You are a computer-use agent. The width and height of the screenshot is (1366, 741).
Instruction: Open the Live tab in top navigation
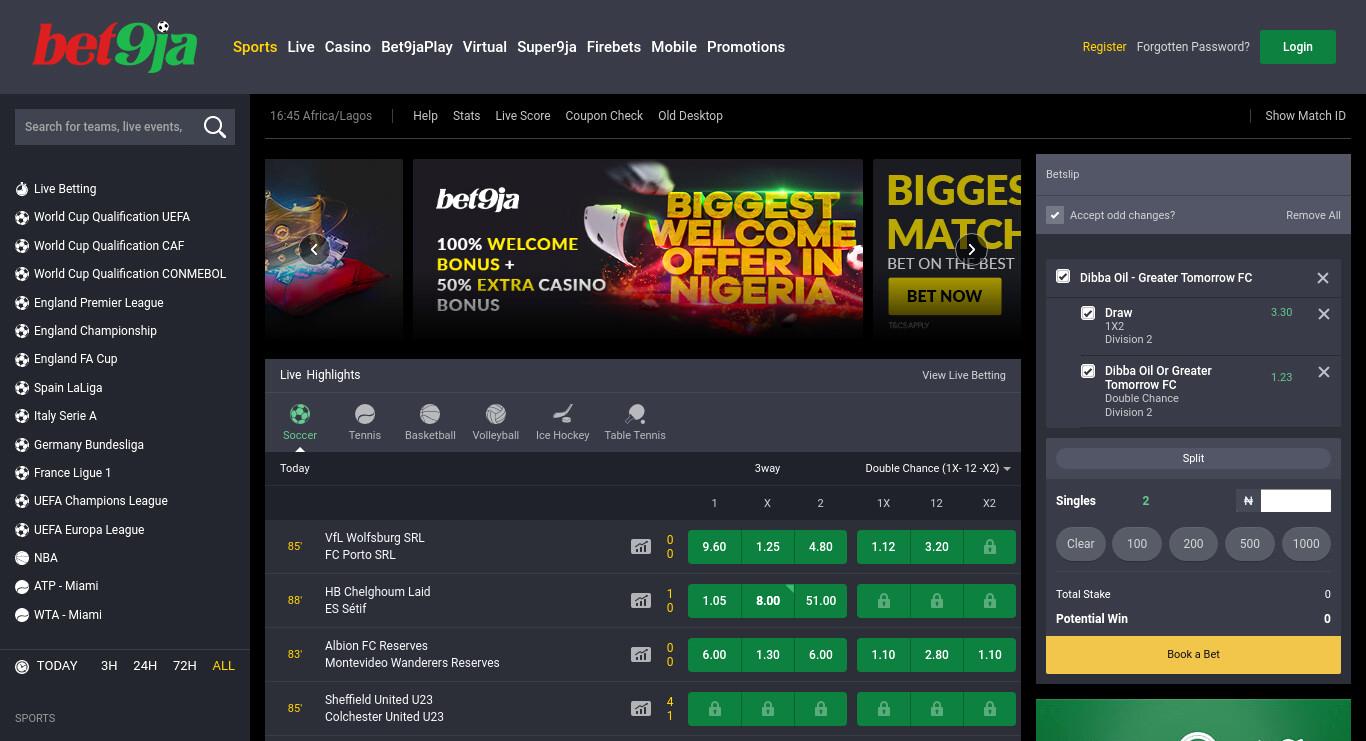pos(301,47)
